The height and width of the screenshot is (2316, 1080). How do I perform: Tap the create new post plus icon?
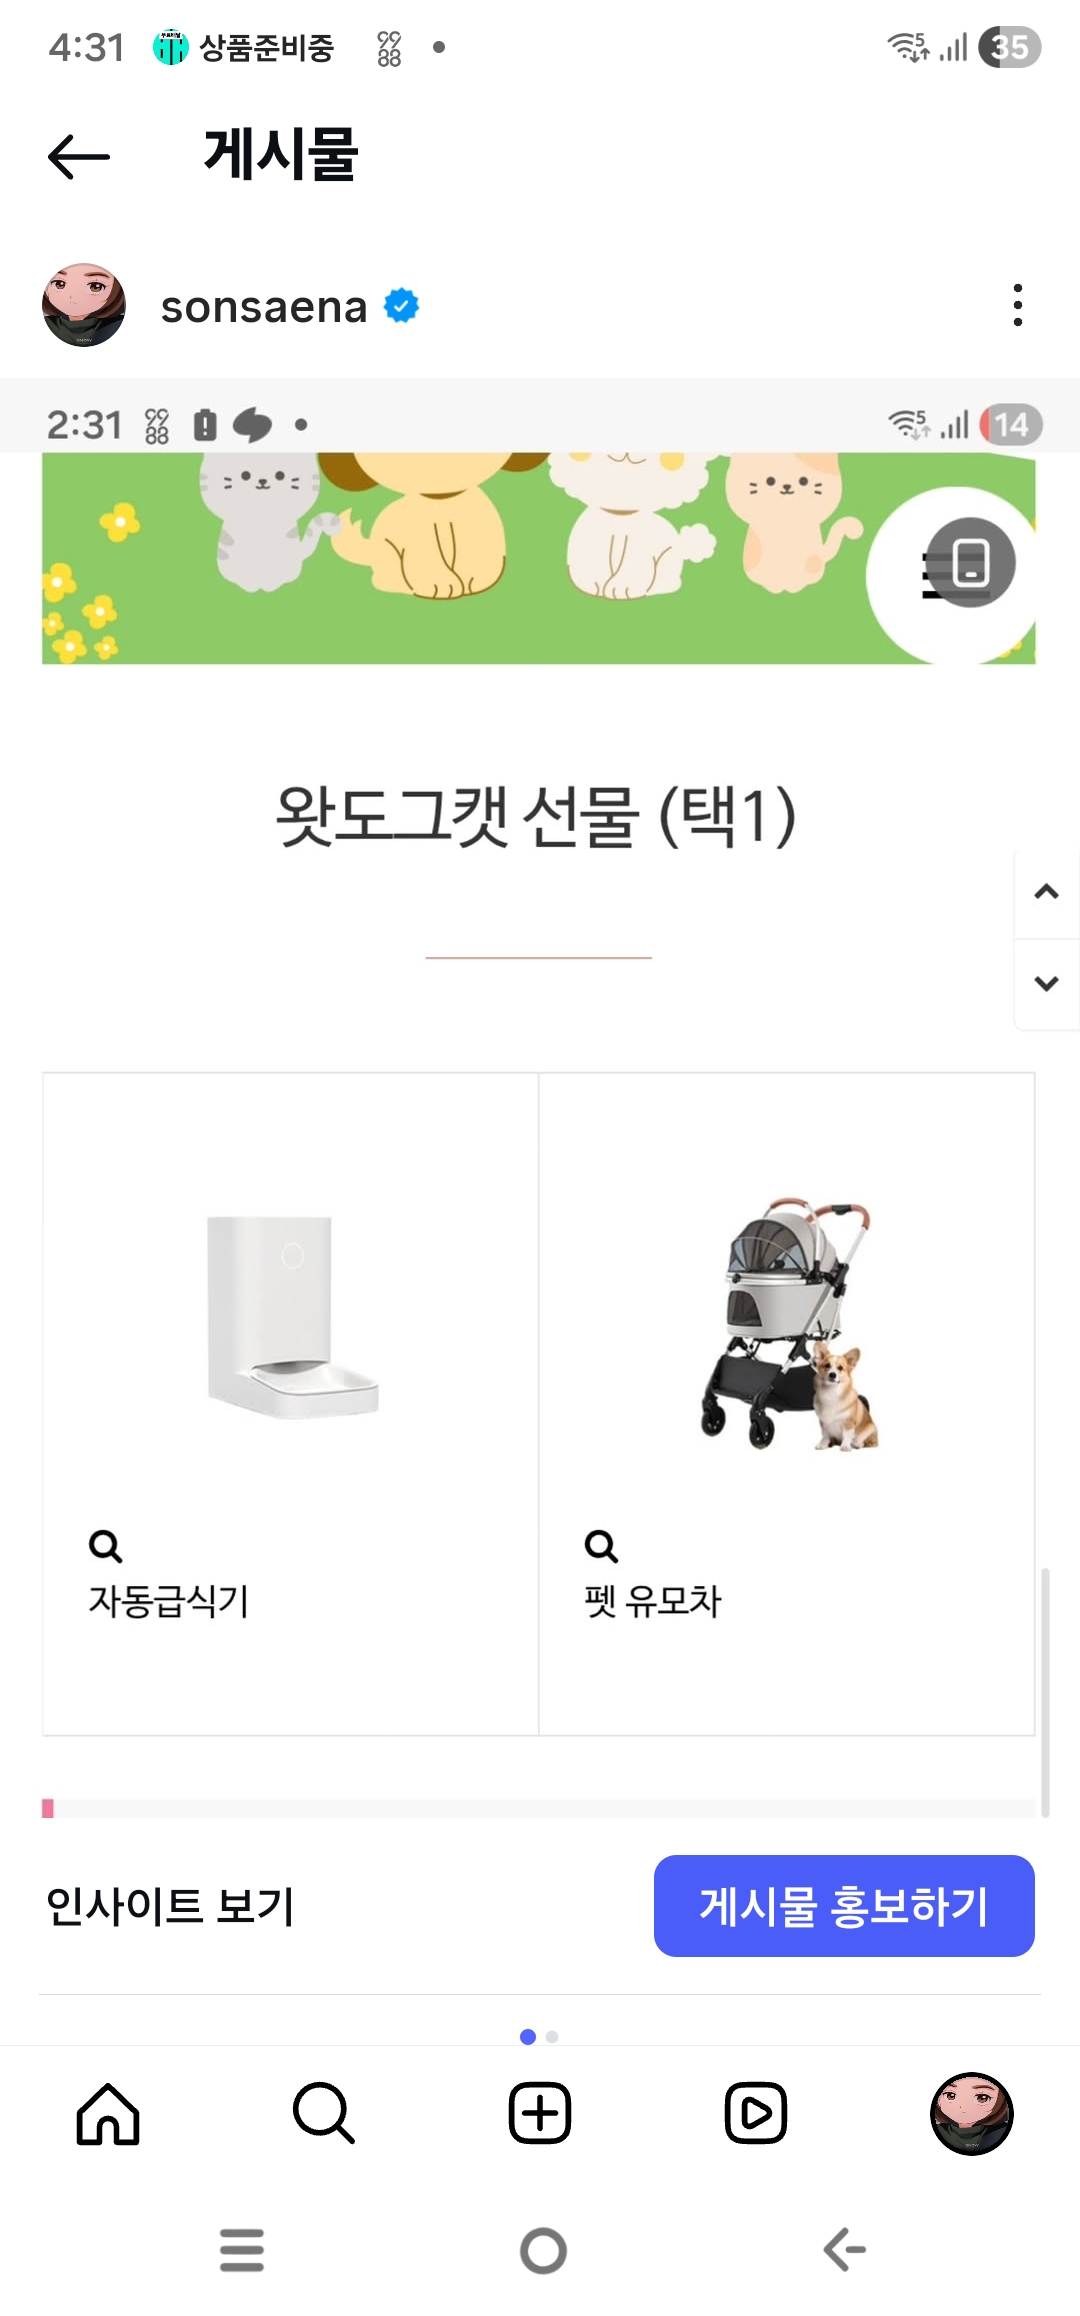540,2113
